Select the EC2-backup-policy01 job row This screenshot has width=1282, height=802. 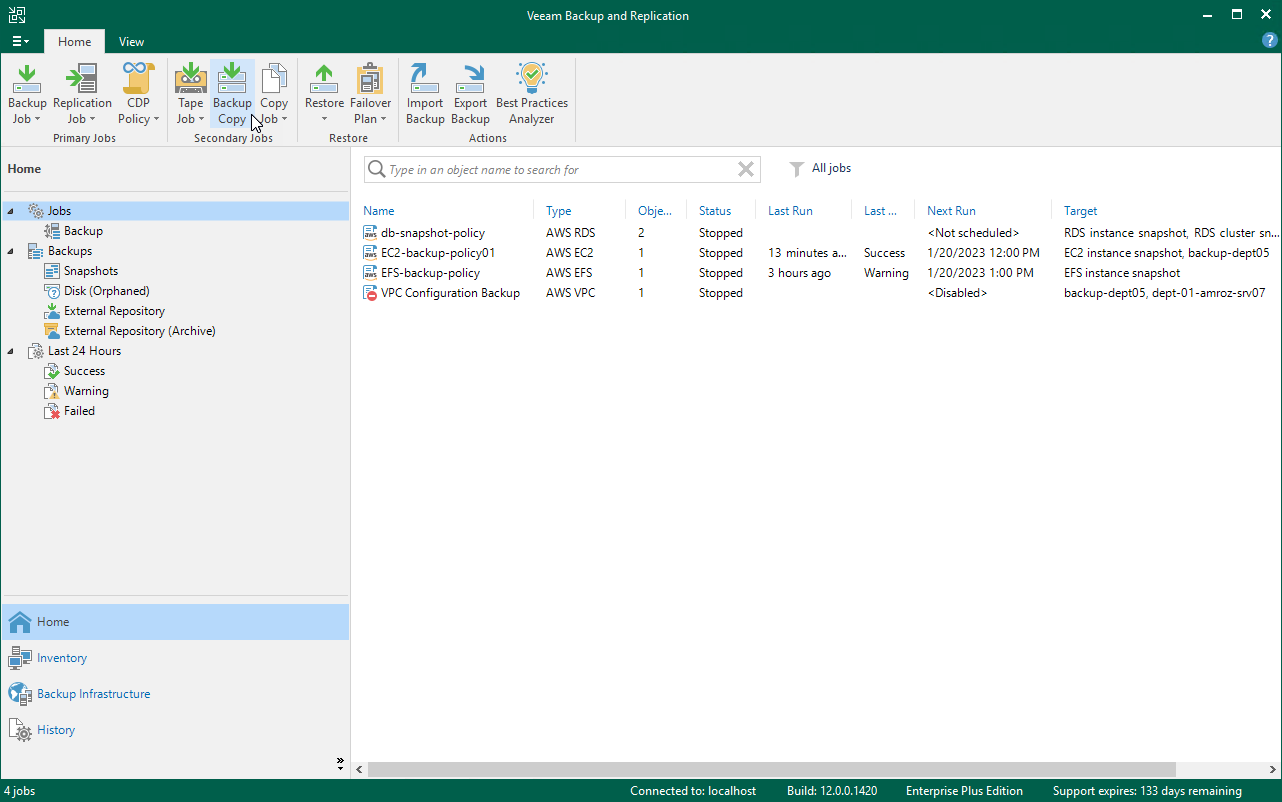820,253
